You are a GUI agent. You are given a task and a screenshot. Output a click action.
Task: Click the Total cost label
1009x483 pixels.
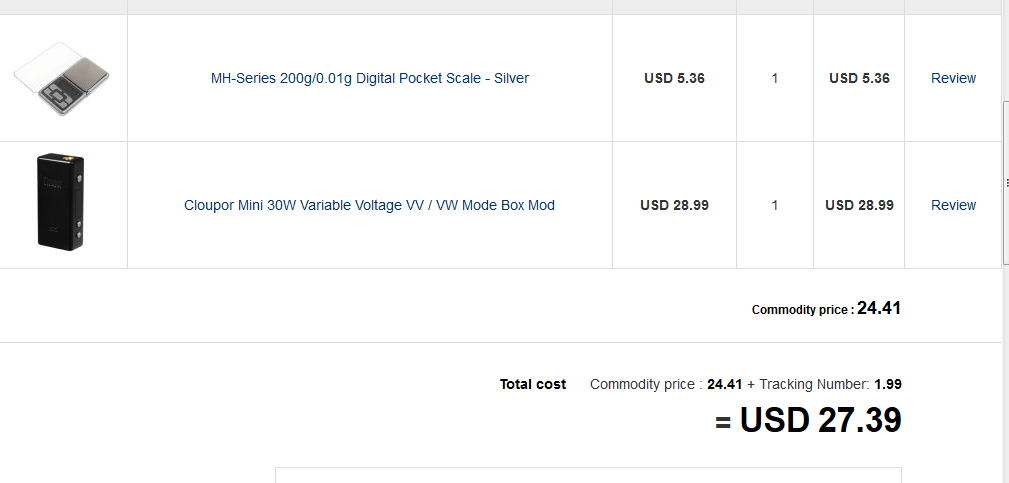[533, 384]
